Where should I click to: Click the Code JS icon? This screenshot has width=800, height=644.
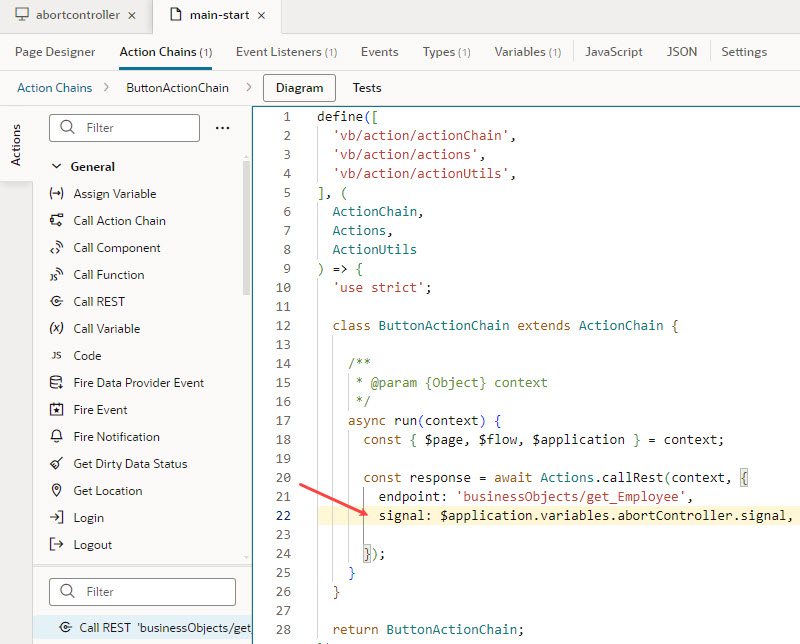pos(56,356)
